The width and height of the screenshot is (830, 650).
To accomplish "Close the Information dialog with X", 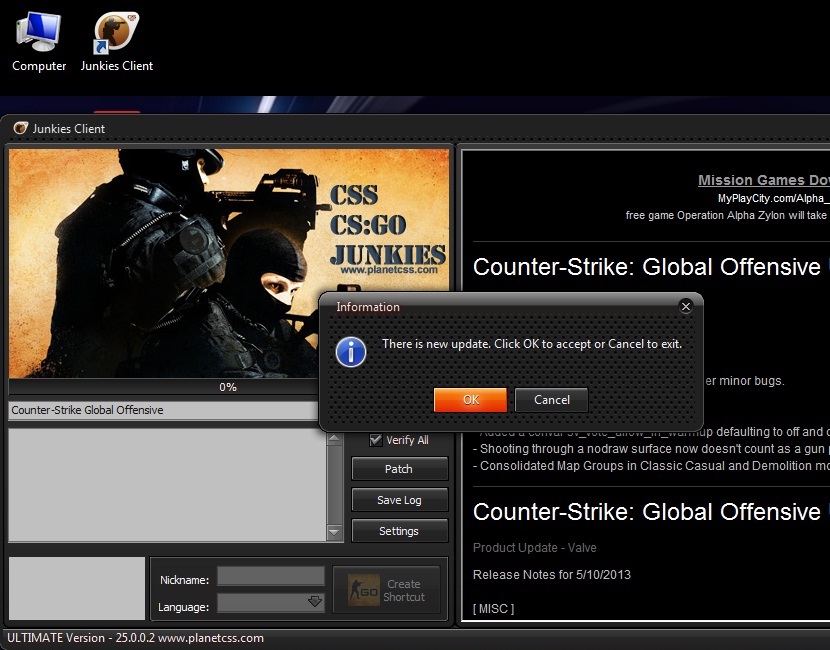I will click(685, 306).
